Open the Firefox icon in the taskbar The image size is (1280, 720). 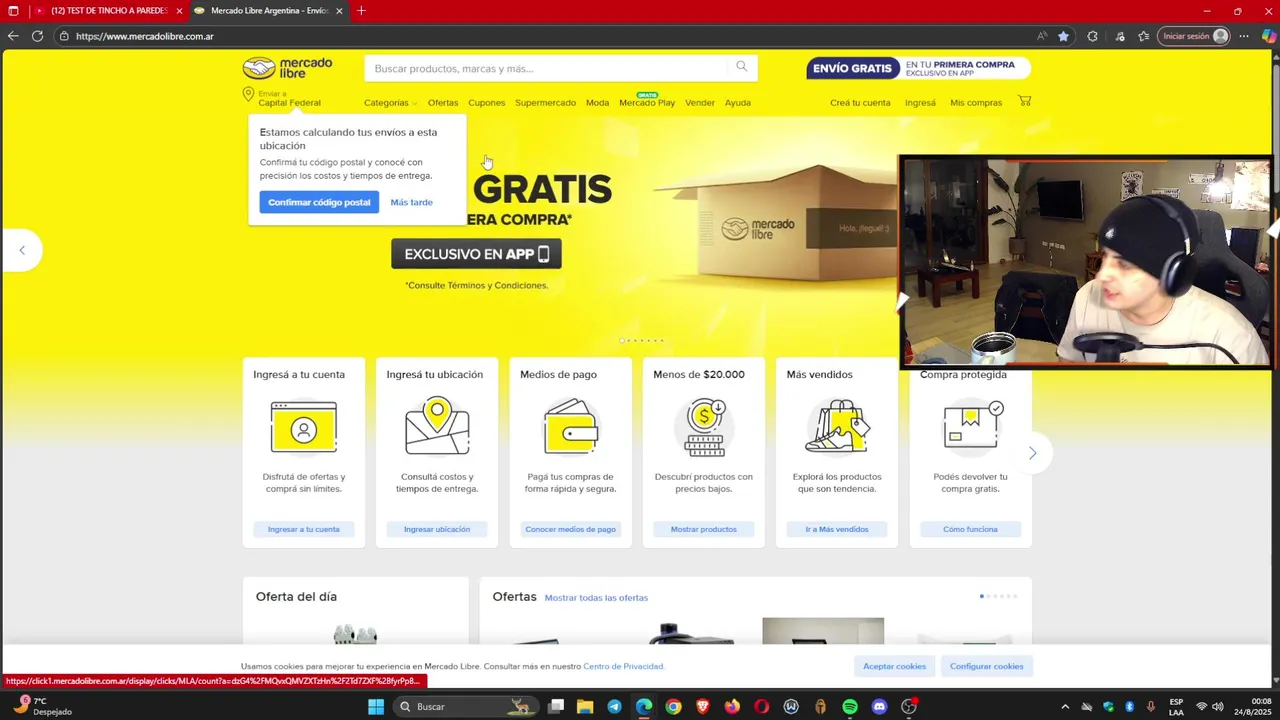[x=732, y=707]
